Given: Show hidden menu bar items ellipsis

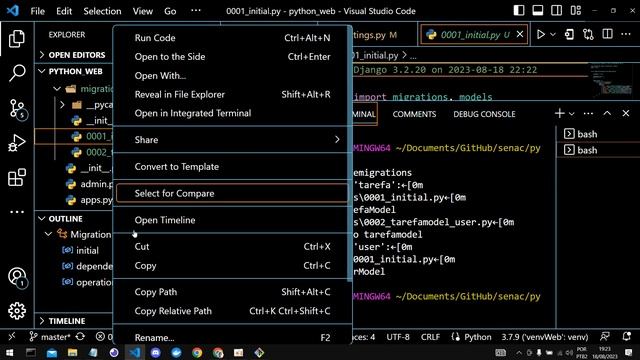Looking at the screenshot, I should (196, 11).
